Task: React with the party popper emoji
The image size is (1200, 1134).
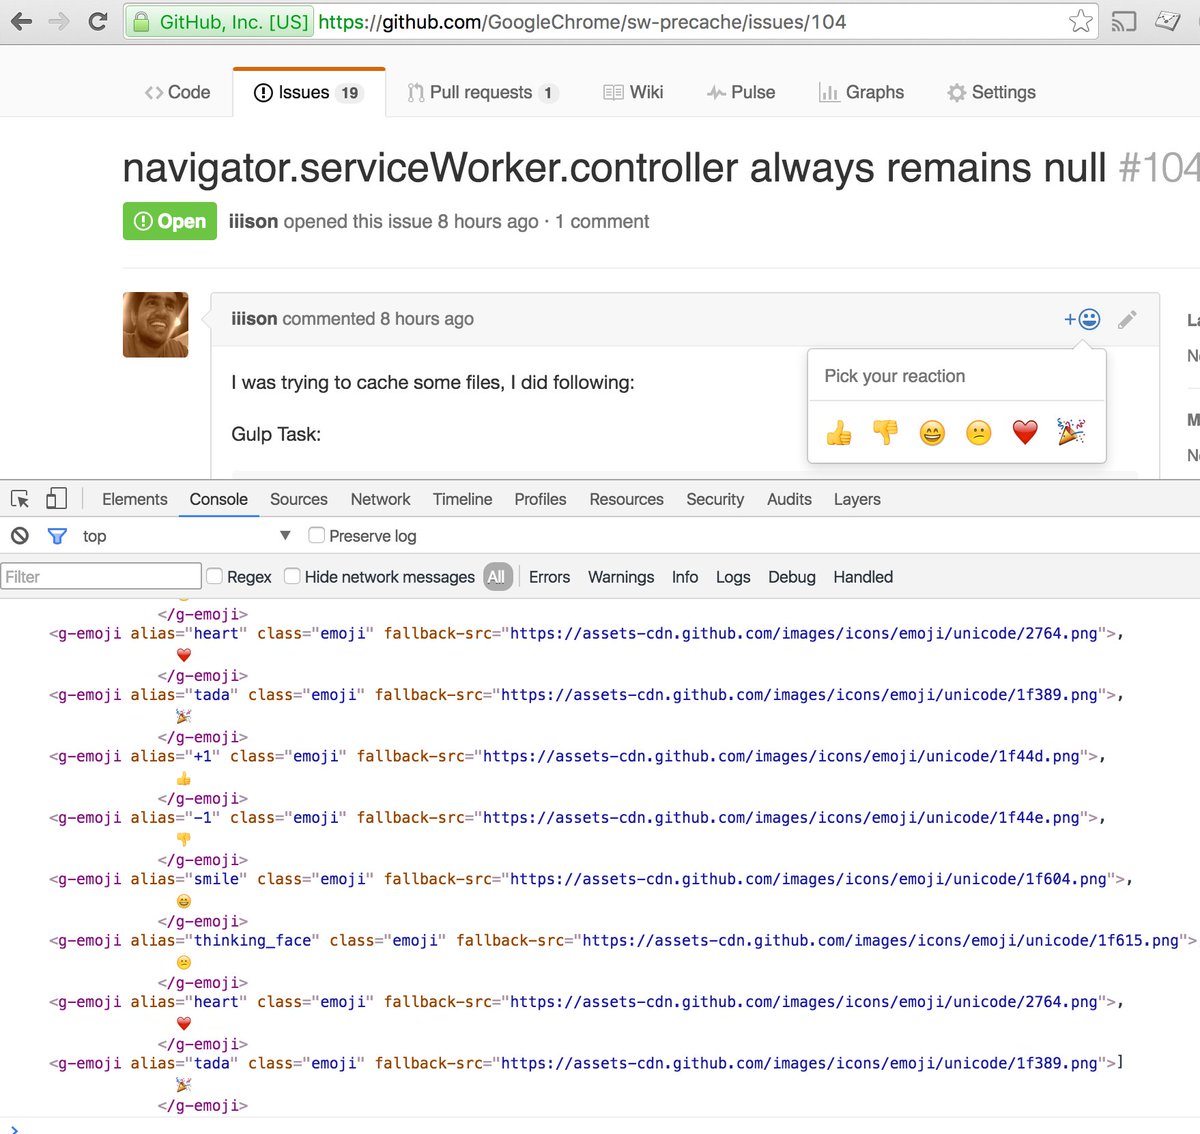Action: (x=1071, y=433)
